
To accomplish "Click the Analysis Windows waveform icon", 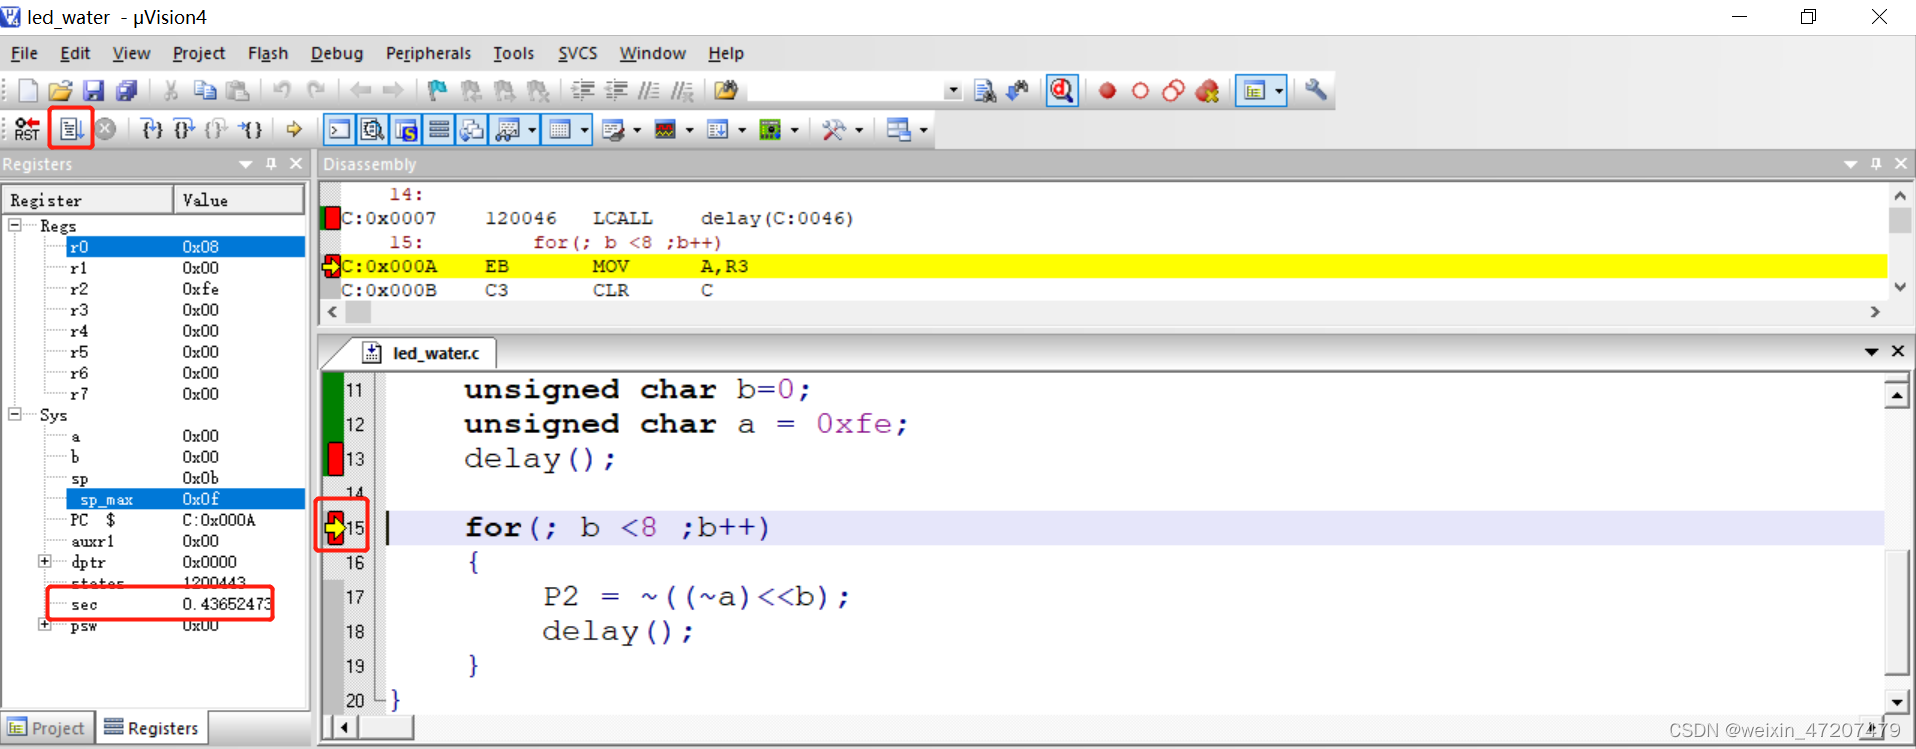I will pyautogui.click(x=665, y=129).
